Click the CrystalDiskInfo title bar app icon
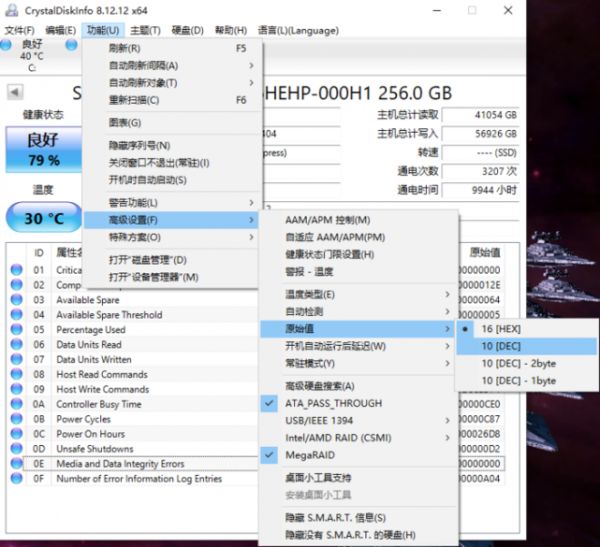This screenshot has width=600, height=547. [x=10, y=10]
